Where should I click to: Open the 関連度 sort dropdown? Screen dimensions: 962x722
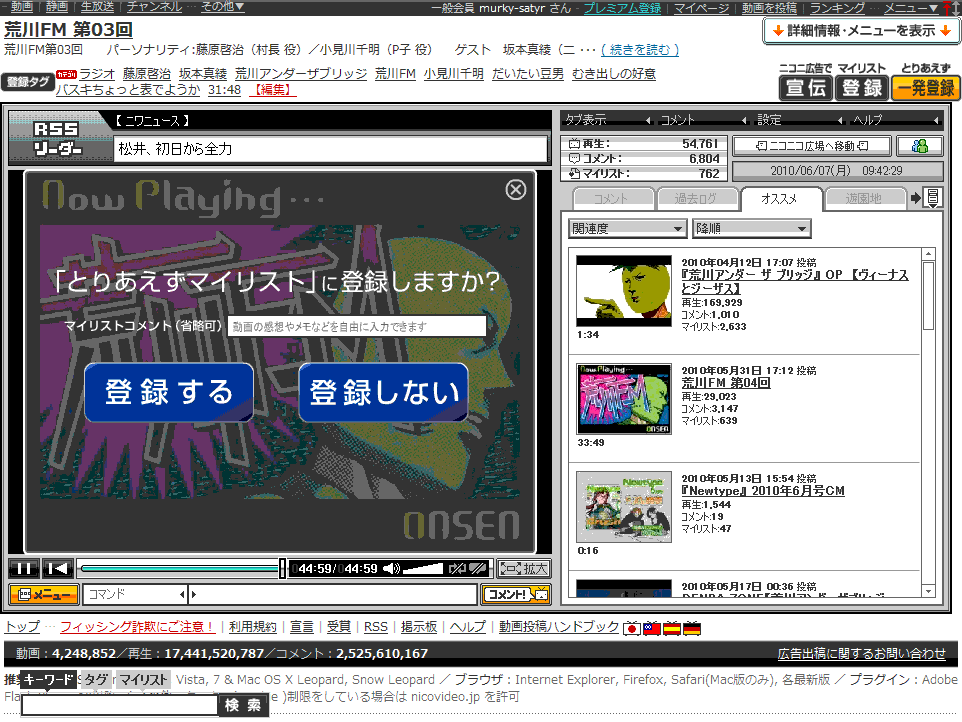tap(627, 229)
